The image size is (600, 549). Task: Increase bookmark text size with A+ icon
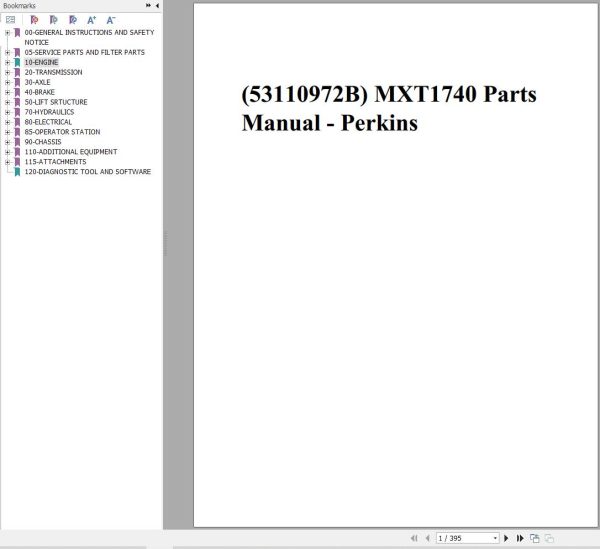pos(91,20)
